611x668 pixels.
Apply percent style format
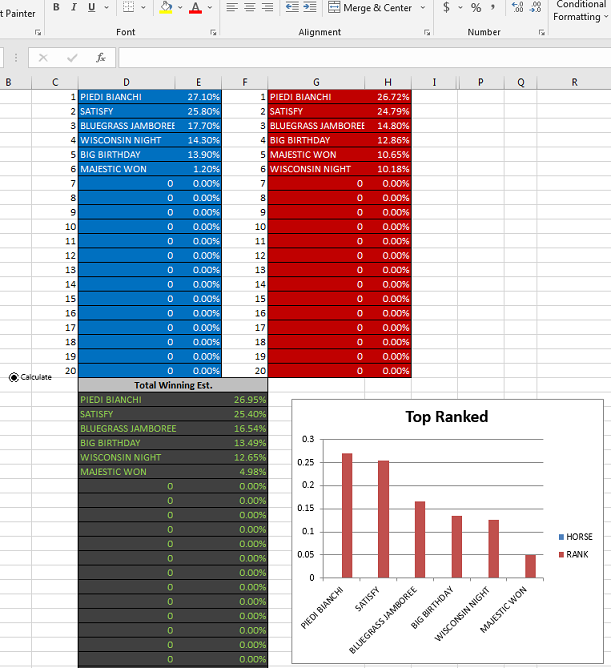pyautogui.click(x=476, y=8)
